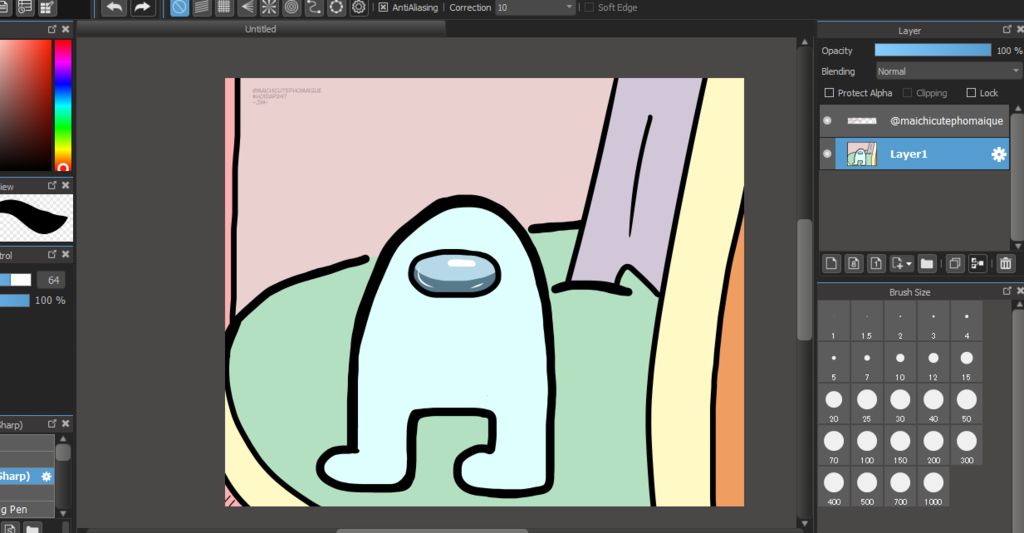Duplicate the selected layer
The image size is (1024, 533).
click(x=955, y=263)
